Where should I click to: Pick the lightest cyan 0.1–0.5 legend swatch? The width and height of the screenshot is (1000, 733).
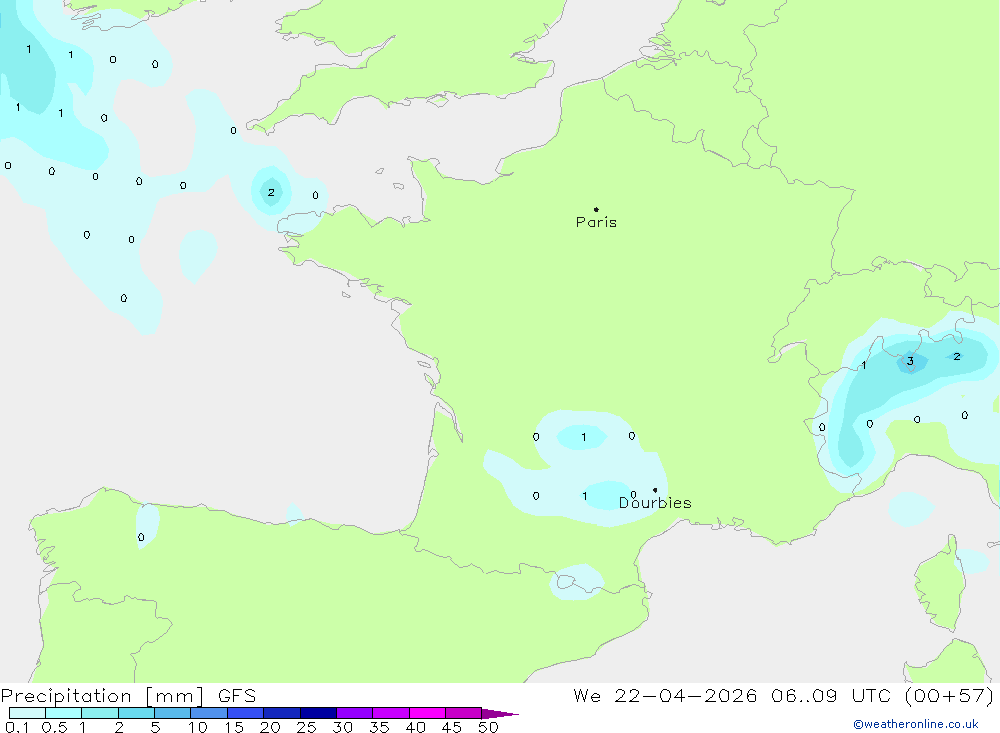click(27, 713)
